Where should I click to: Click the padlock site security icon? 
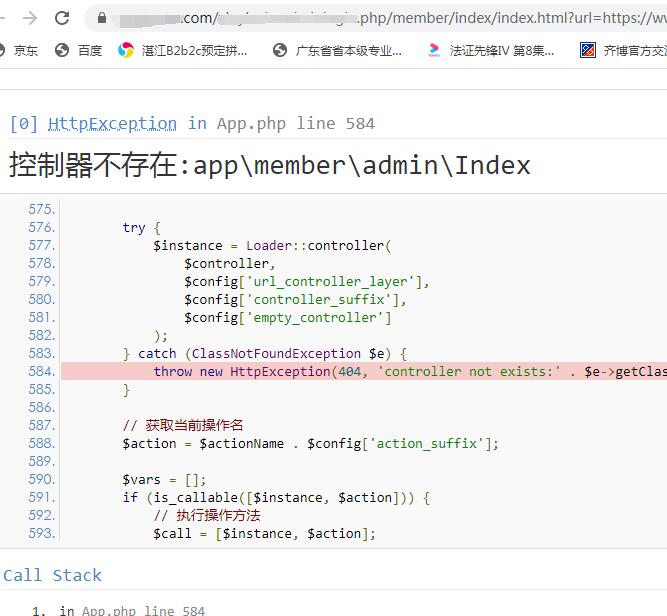[101, 18]
